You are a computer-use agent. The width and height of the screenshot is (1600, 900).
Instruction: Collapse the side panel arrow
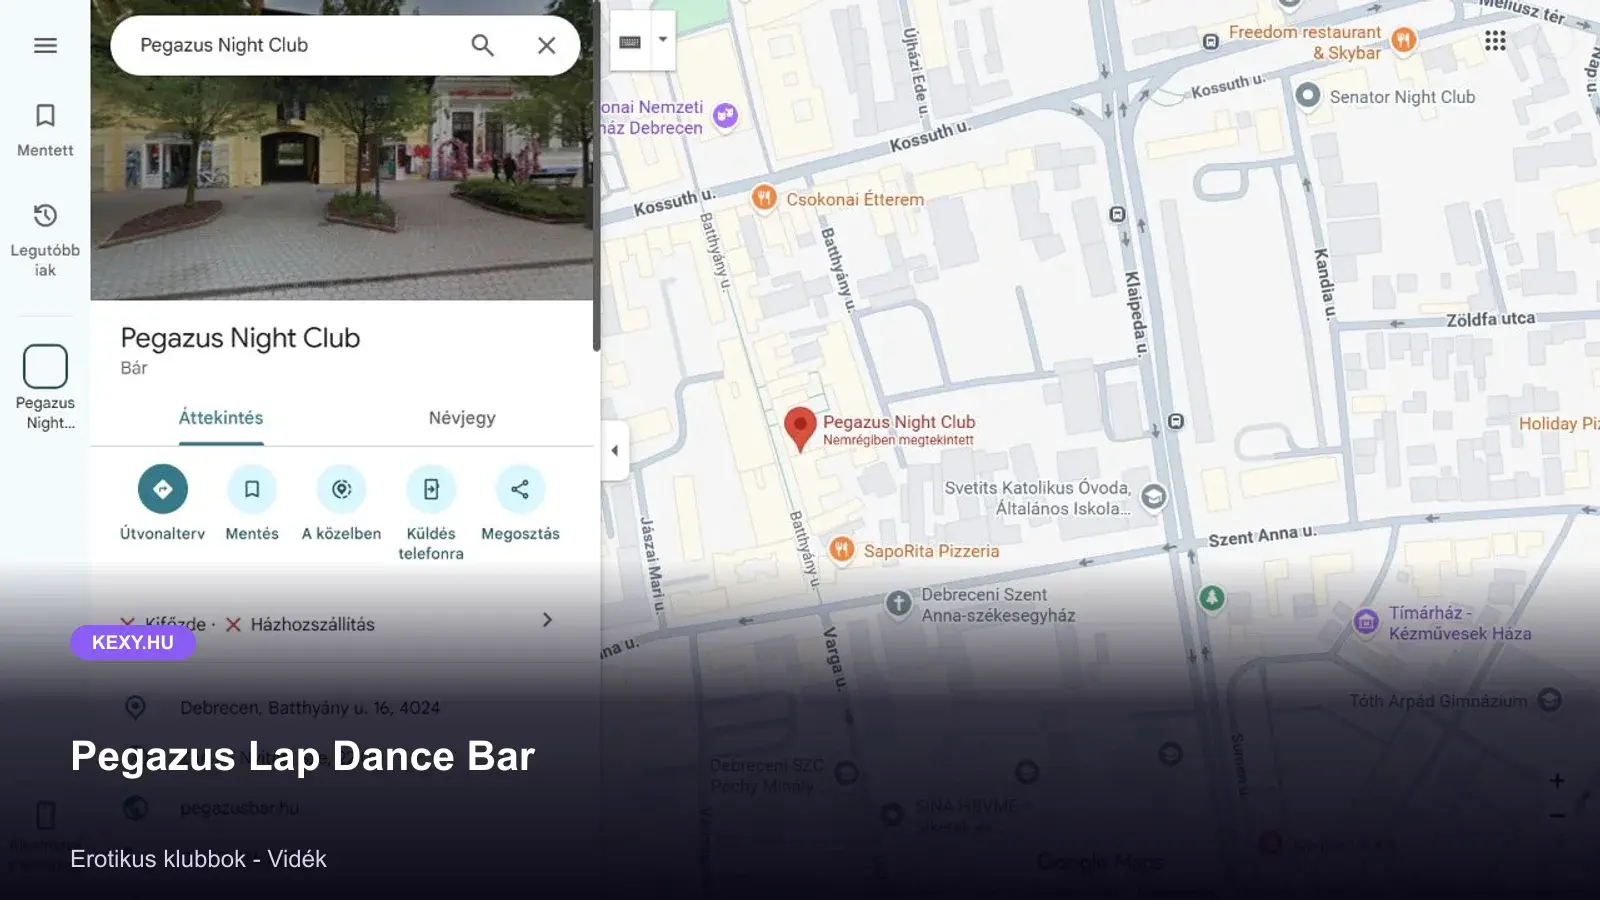pyautogui.click(x=614, y=450)
